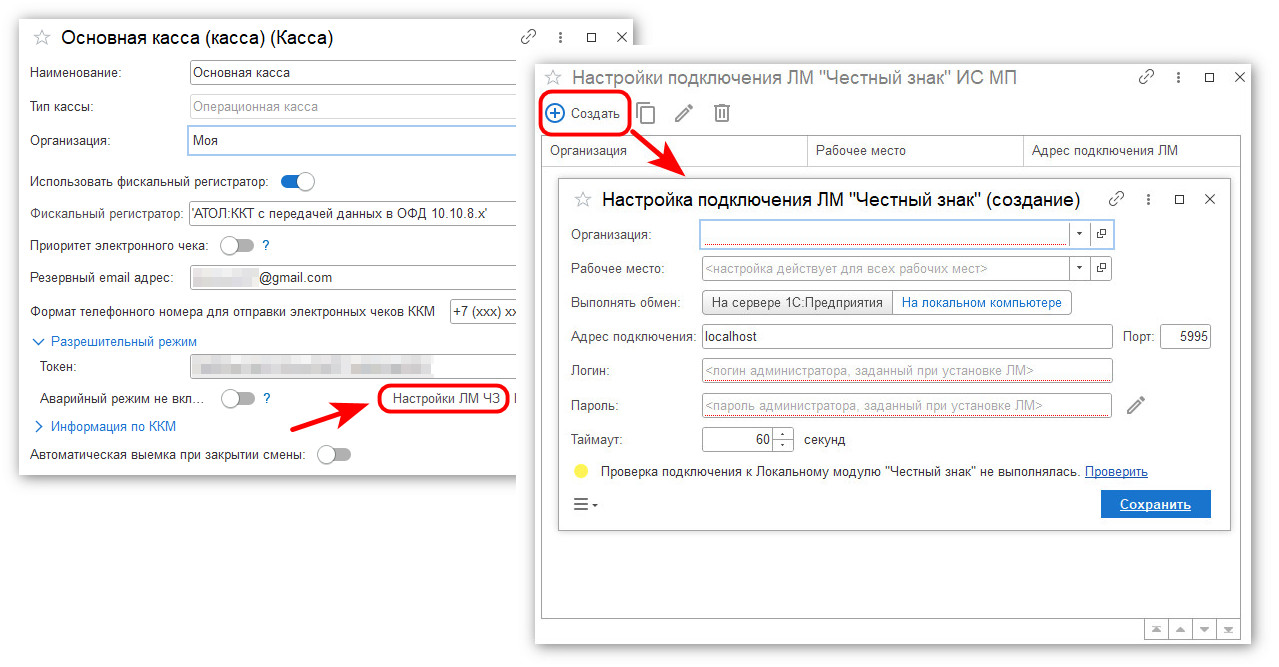Open Рабочее место selection form button
1279x667 pixels.
[1101, 268]
